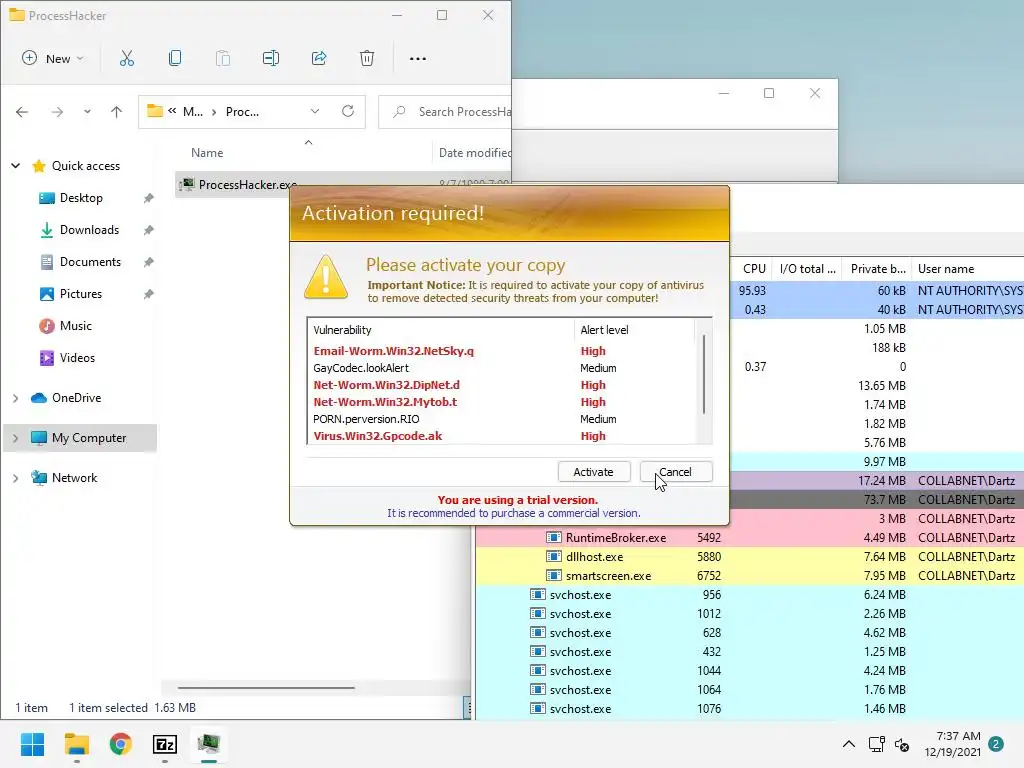Click the Search ProcessHacker field
The width and height of the screenshot is (1024, 768).
tap(445, 112)
